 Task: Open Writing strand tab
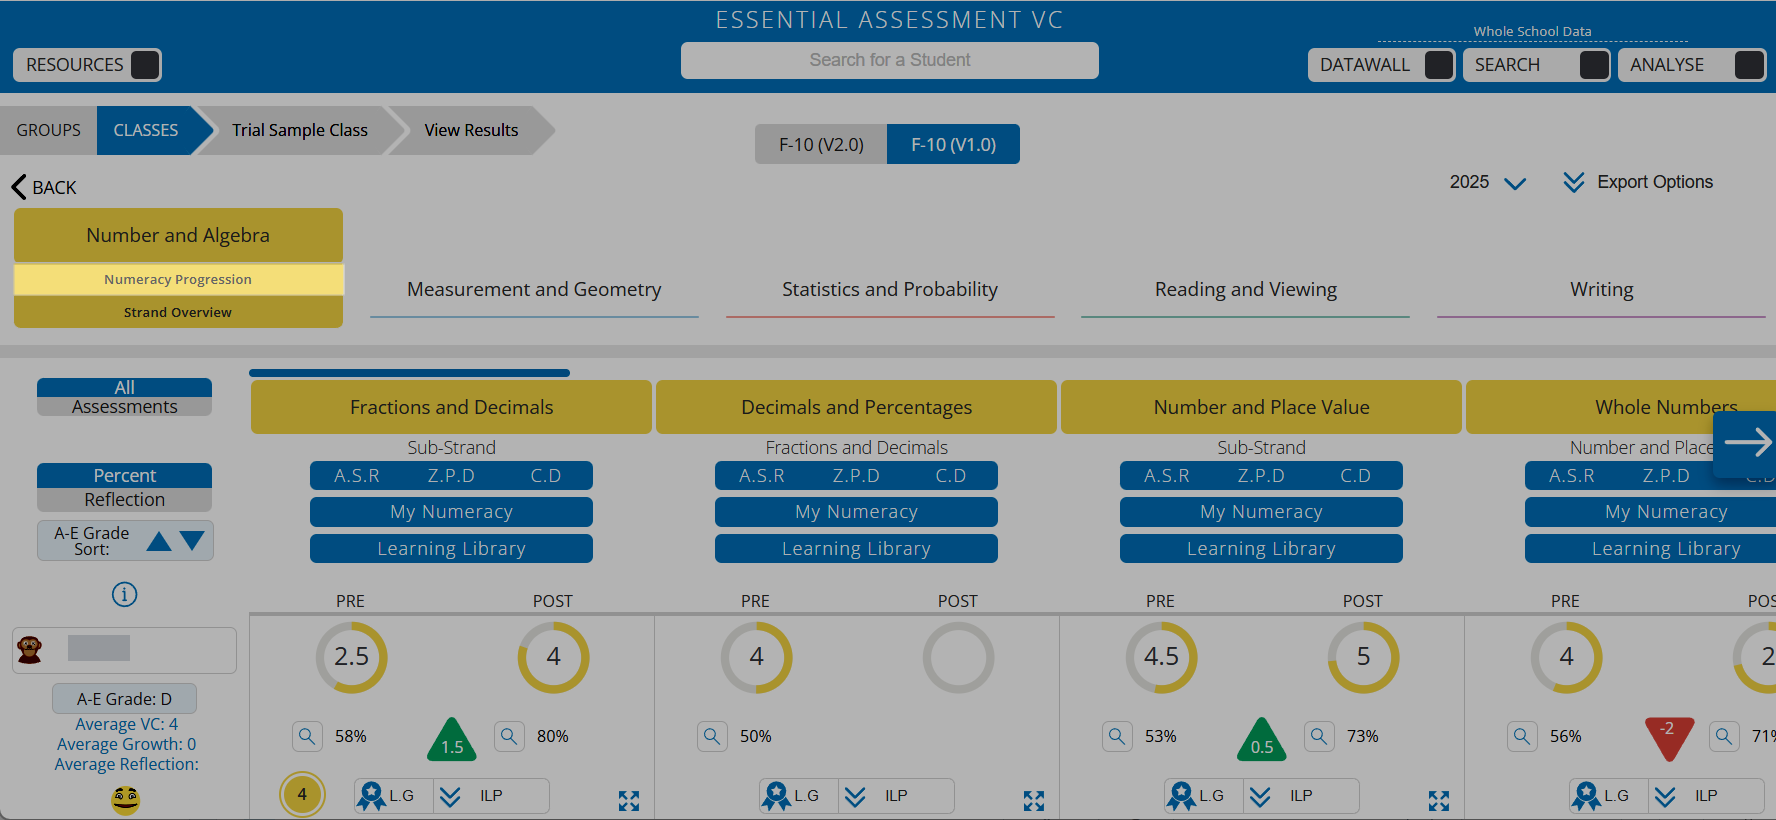1601,290
